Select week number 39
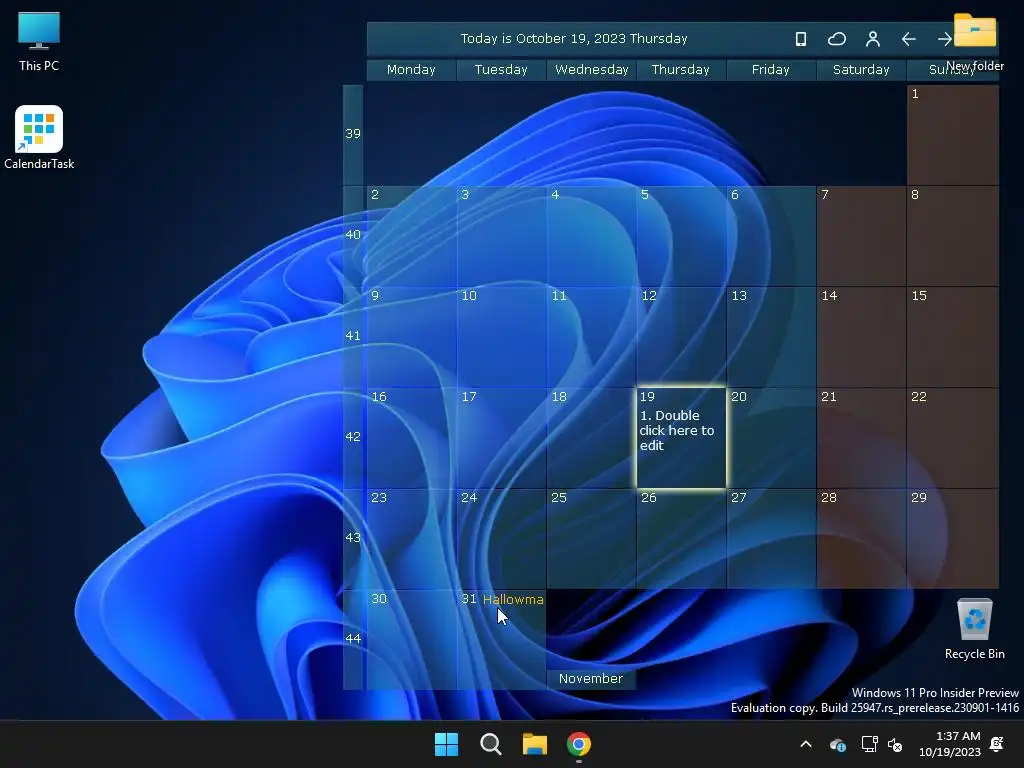This screenshot has width=1024, height=768. click(x=353, y=134)
